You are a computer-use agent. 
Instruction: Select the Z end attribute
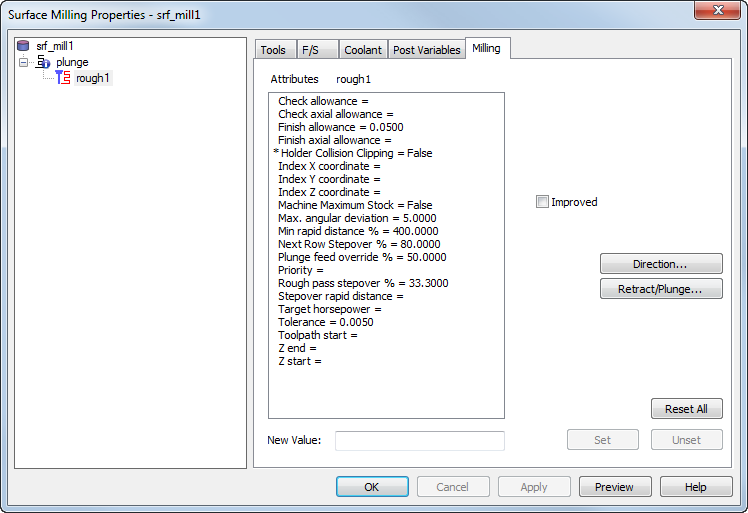click(297, 348)
